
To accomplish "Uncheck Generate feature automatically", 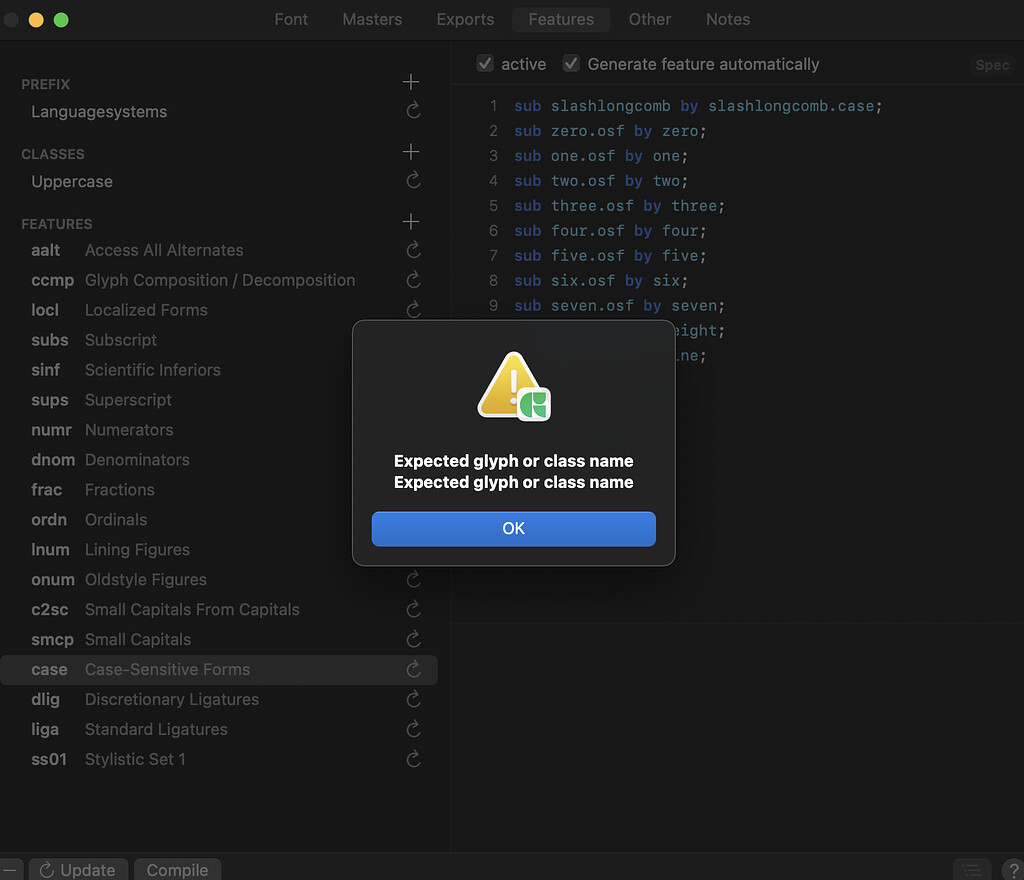I will pyautogui.click(x=571, y=64).
